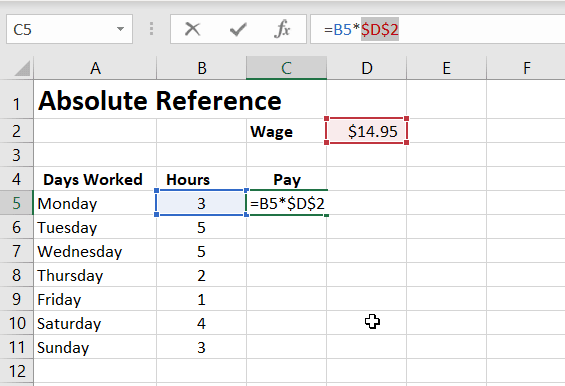Select row 7 header
This screenshot has height=386, width=565.
[17, 251]
